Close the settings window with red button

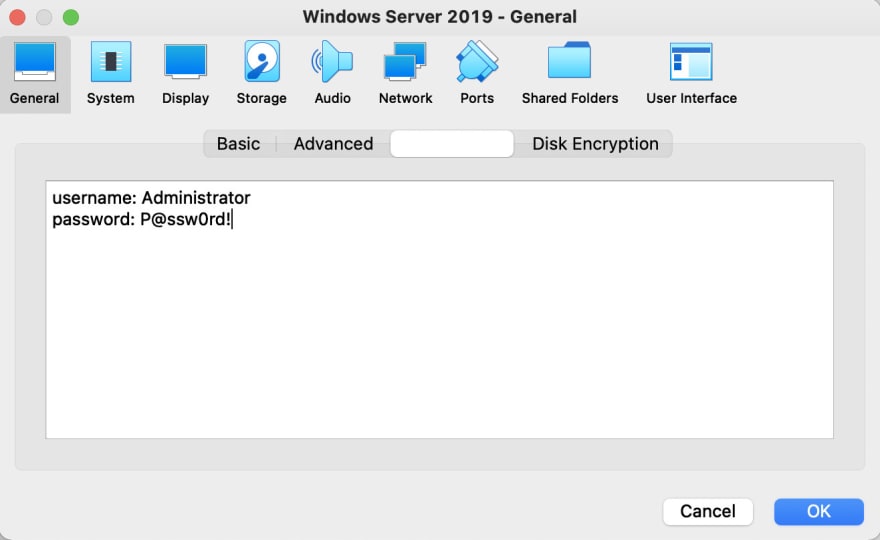[17, 17]
